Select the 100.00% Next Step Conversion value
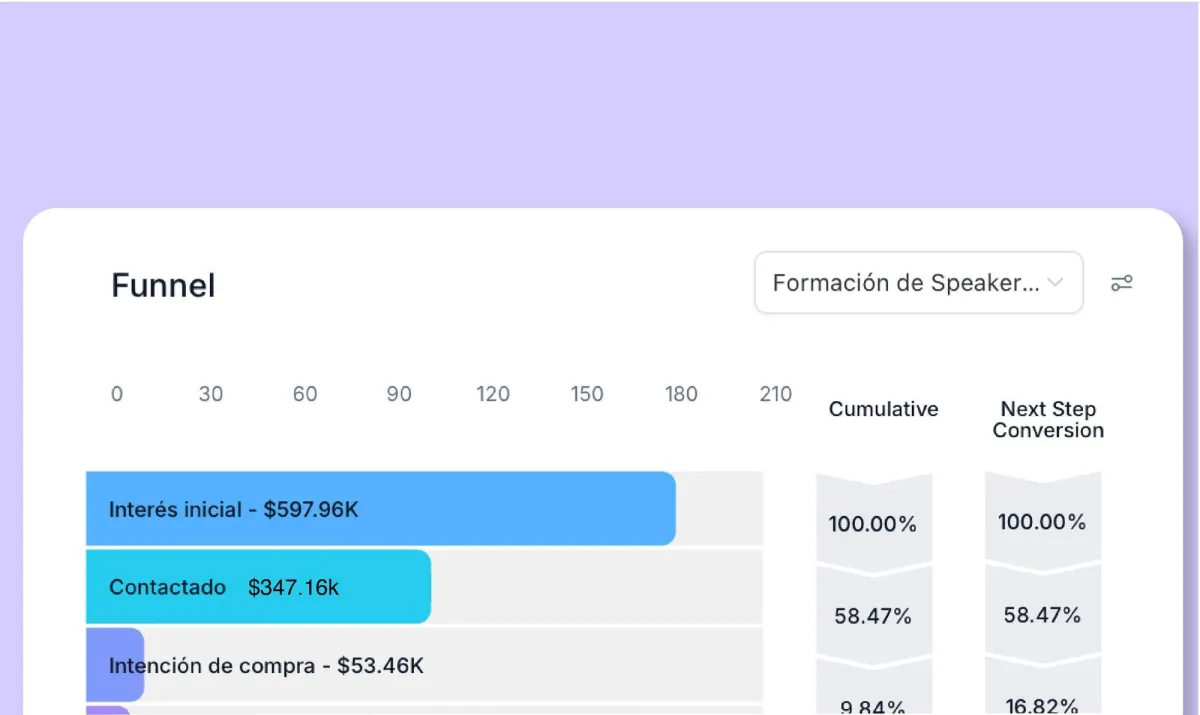 (x=1042, y=522)
